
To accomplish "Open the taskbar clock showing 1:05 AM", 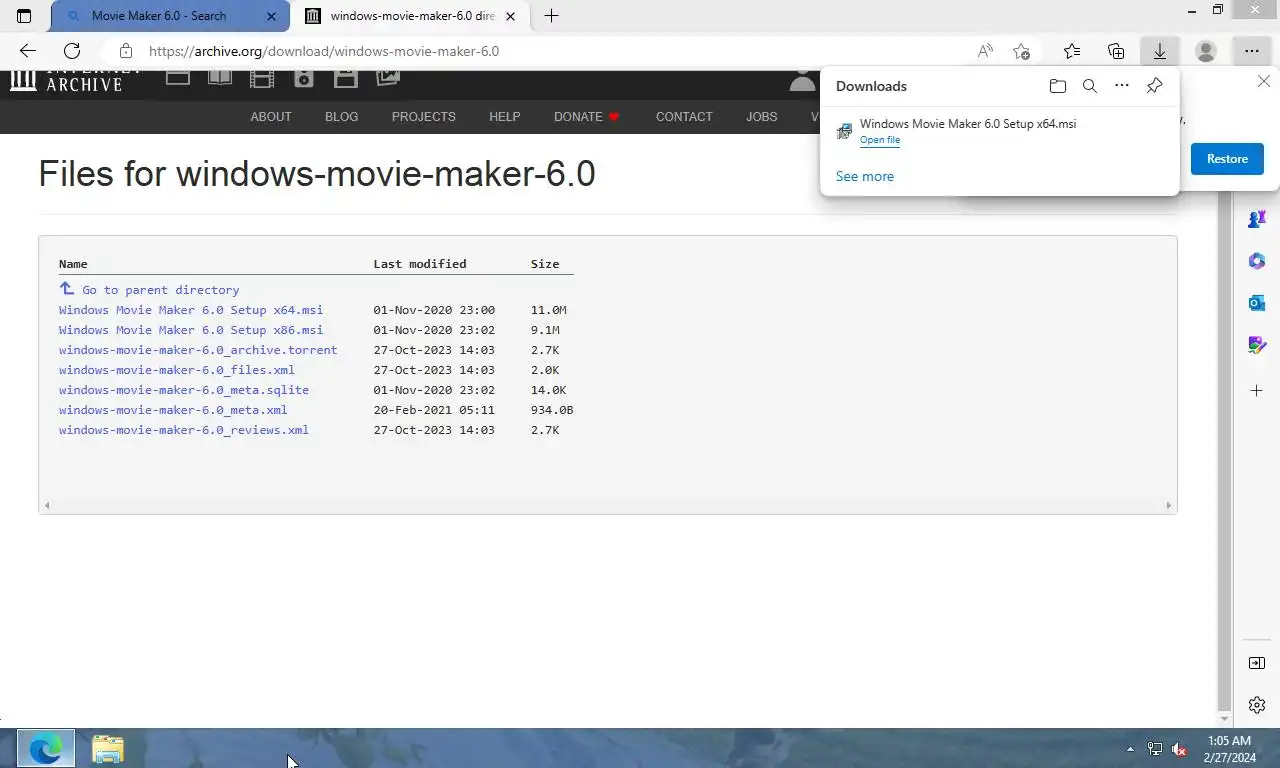I will point(1230,749).
